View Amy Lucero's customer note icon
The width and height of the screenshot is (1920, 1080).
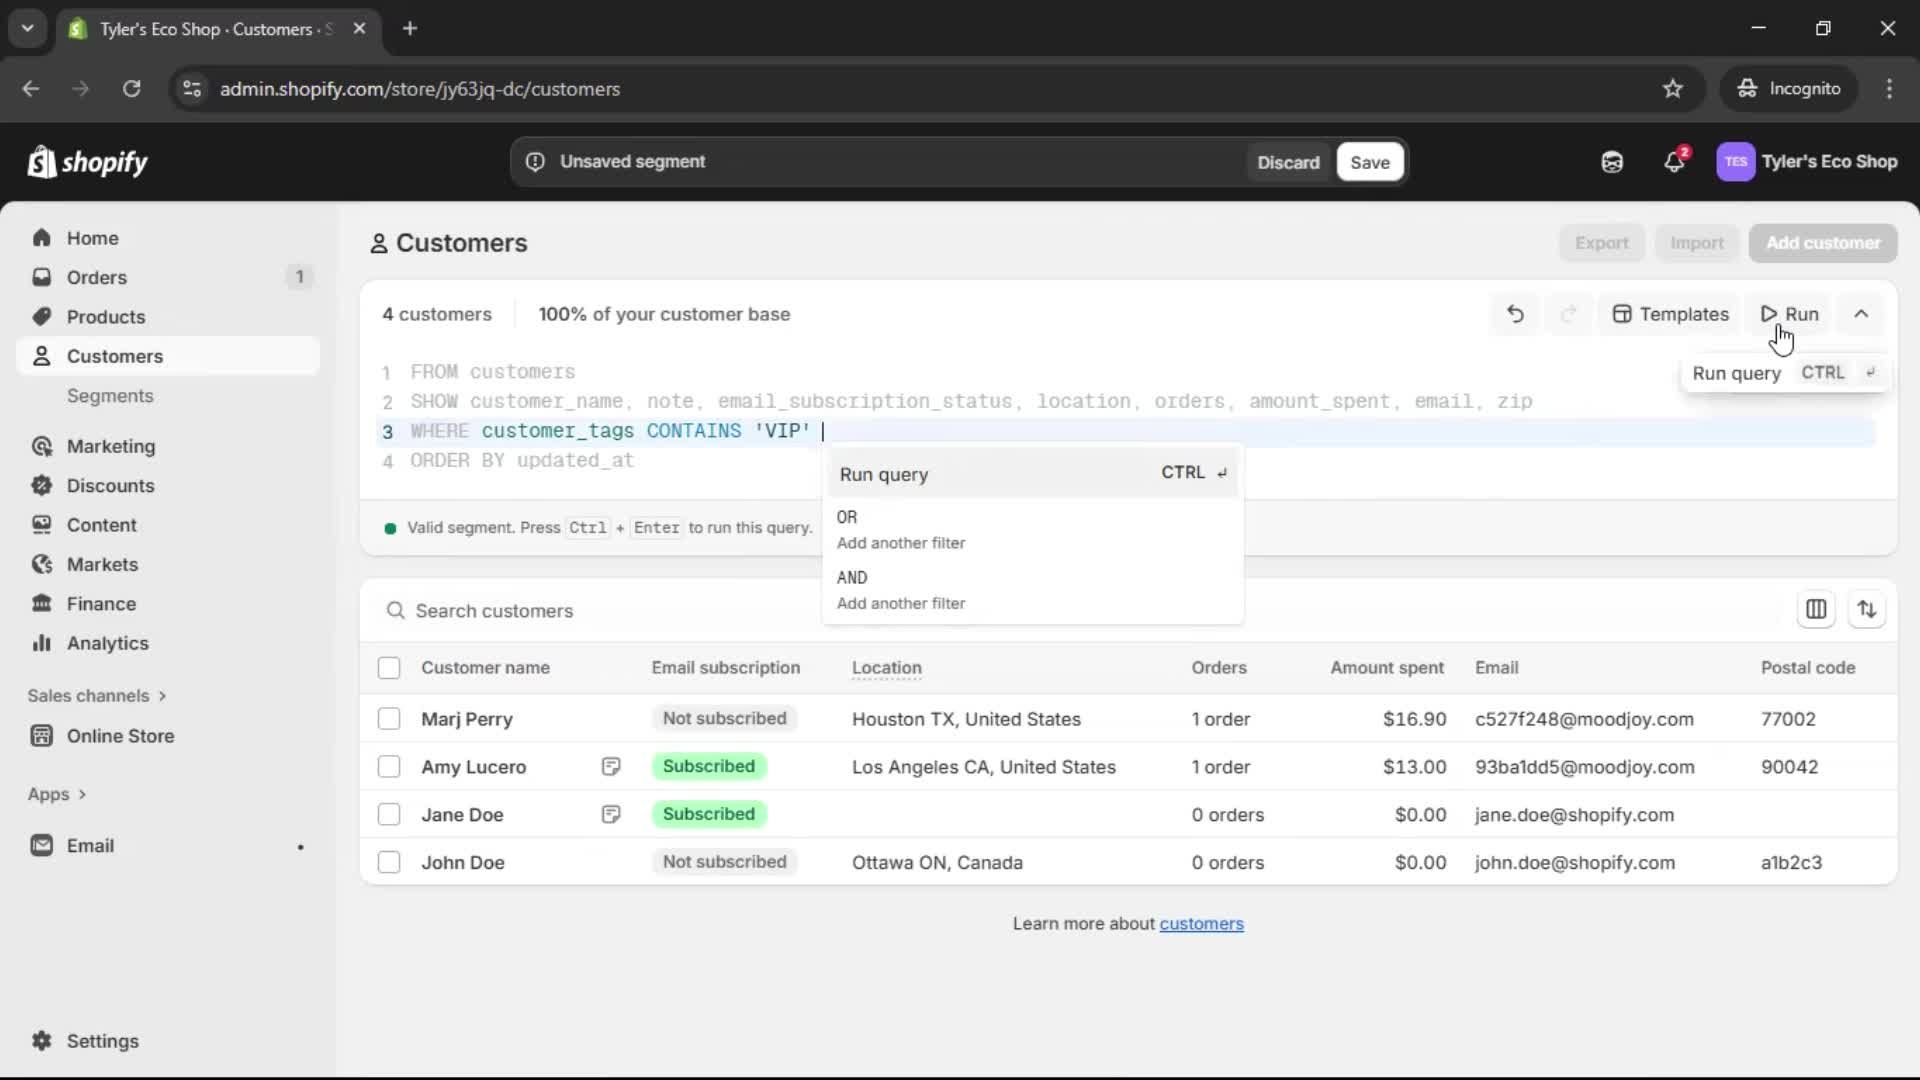[611, 767]
